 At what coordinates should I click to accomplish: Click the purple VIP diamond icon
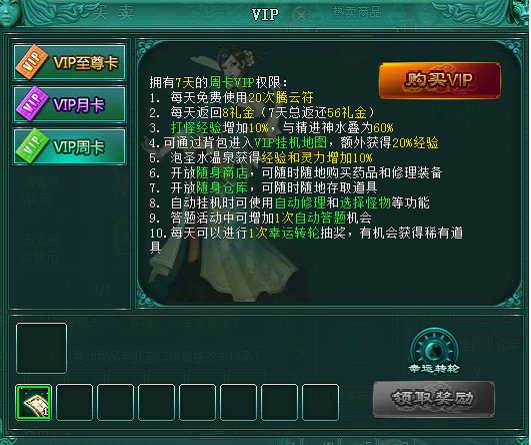[32, 103]
